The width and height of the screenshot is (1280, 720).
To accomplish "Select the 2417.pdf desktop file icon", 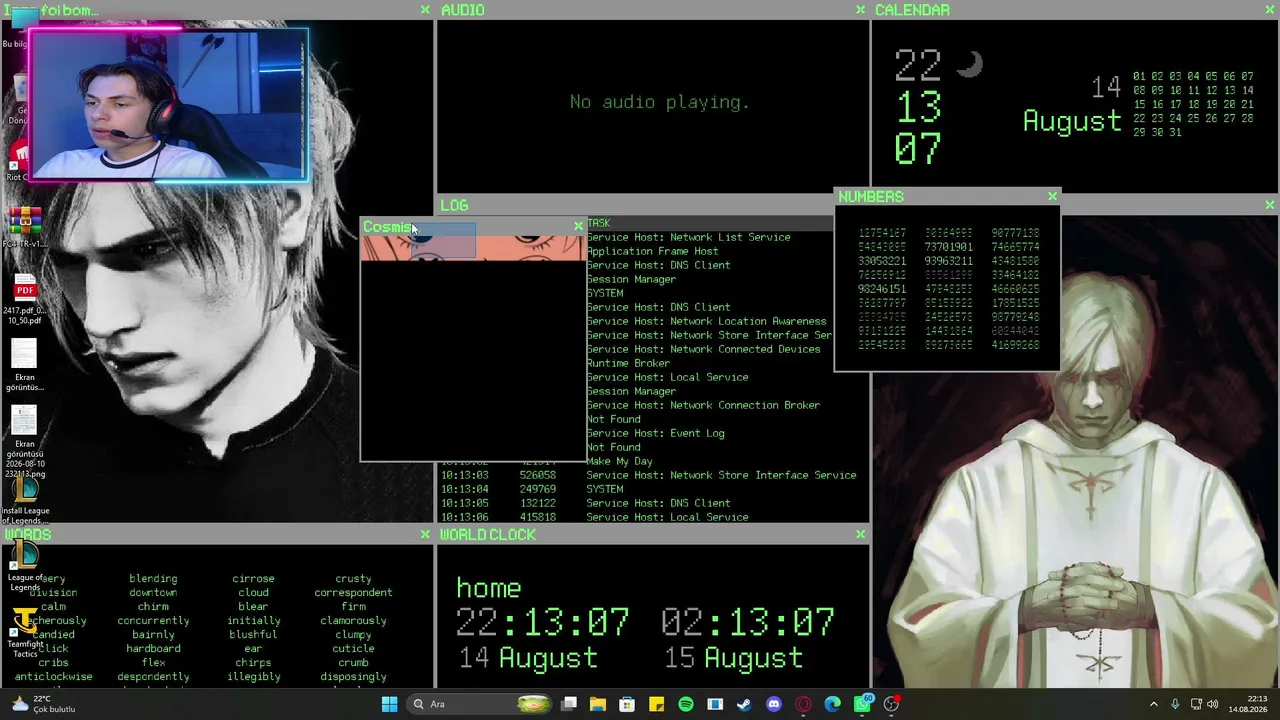I will (24, 300).
